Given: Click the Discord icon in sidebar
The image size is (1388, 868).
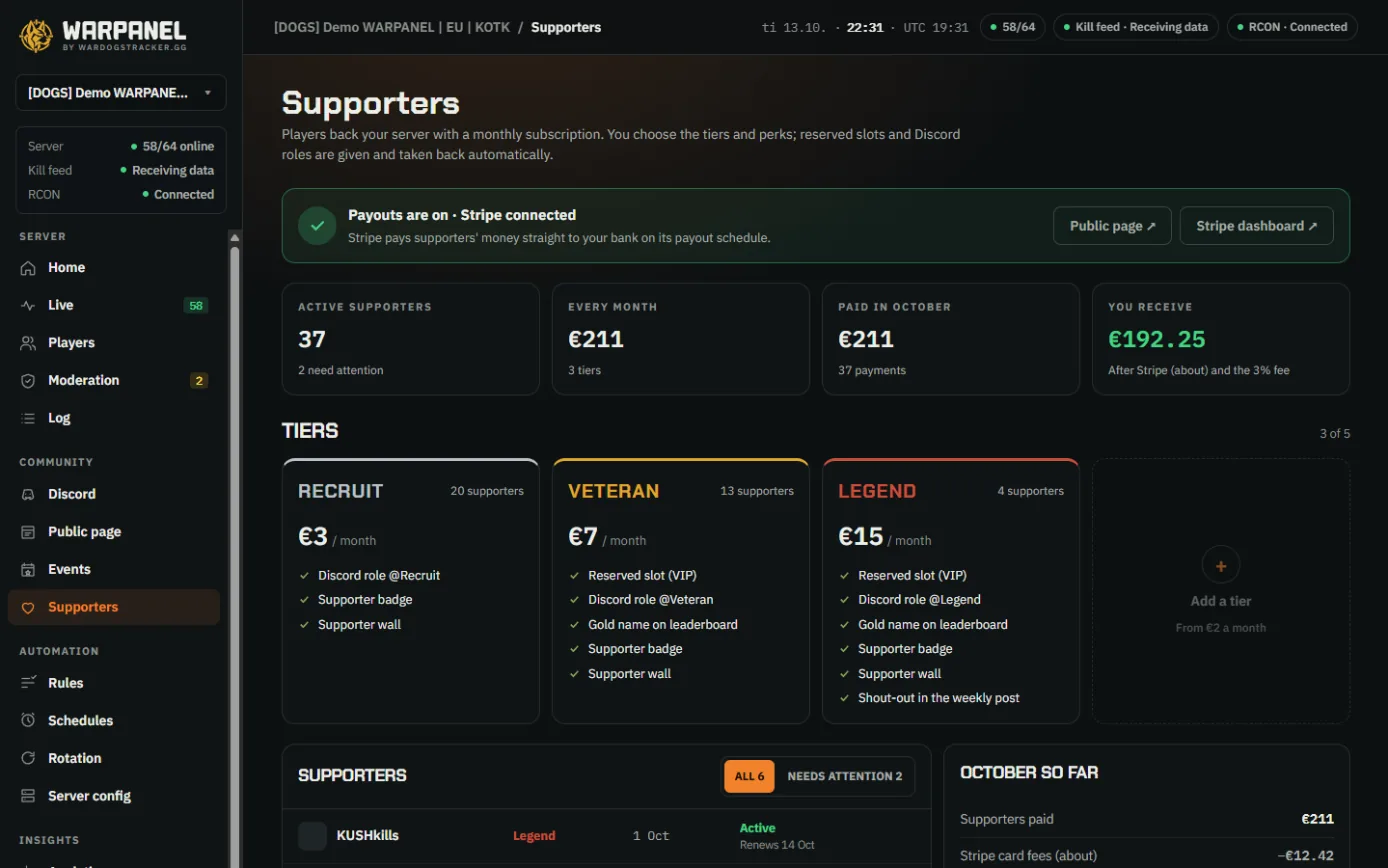Looking at the screenshot, I should pos(28,494).
